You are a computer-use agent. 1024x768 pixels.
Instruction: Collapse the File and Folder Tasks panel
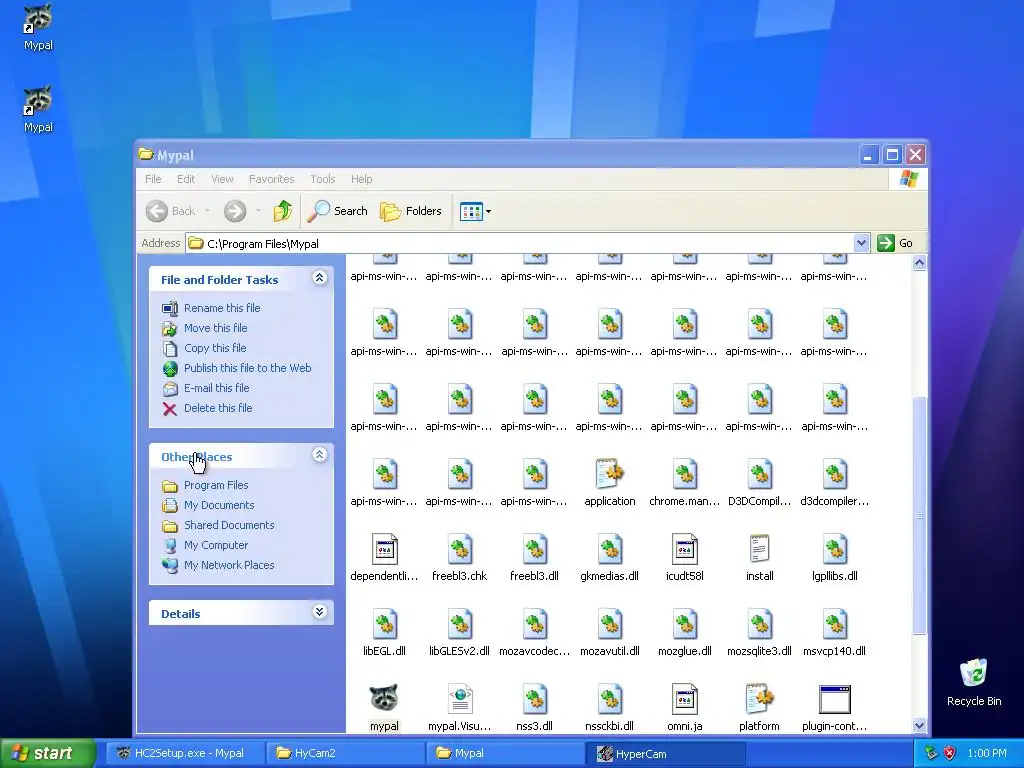pos(319,278)
